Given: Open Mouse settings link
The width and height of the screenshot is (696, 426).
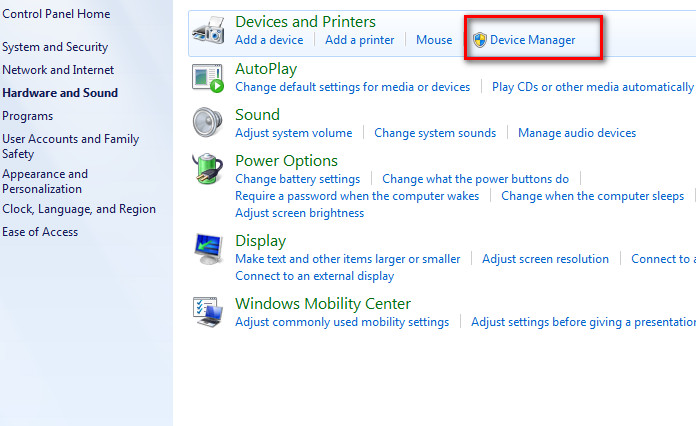Looking at the screenshot, I should 434,40.
